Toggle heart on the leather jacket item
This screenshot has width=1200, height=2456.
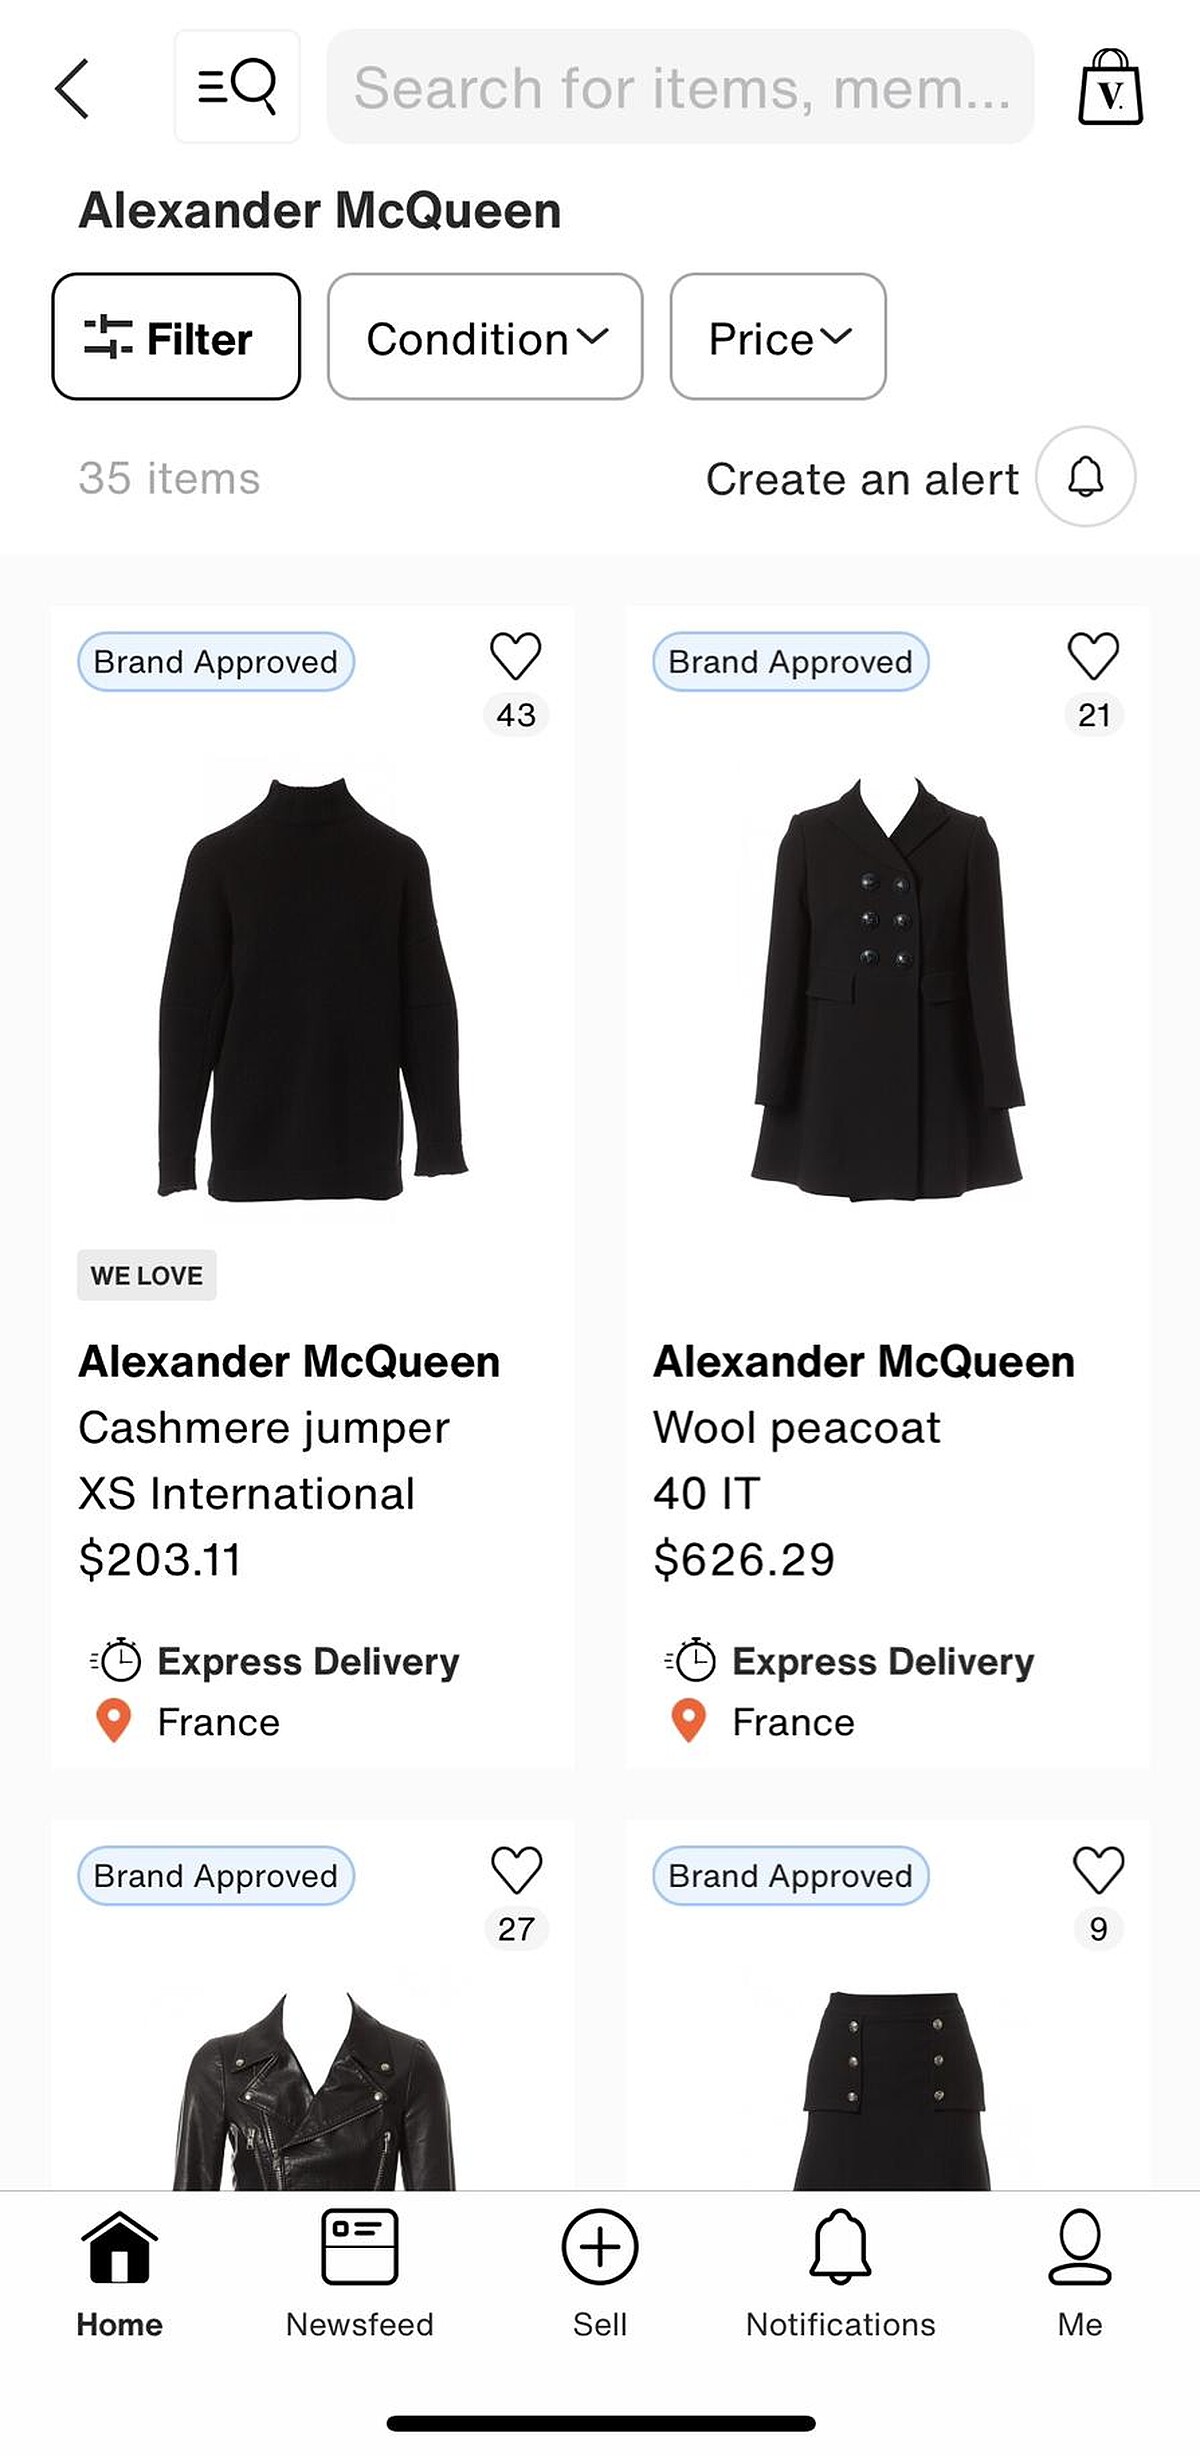click(x=516, y=1871)
